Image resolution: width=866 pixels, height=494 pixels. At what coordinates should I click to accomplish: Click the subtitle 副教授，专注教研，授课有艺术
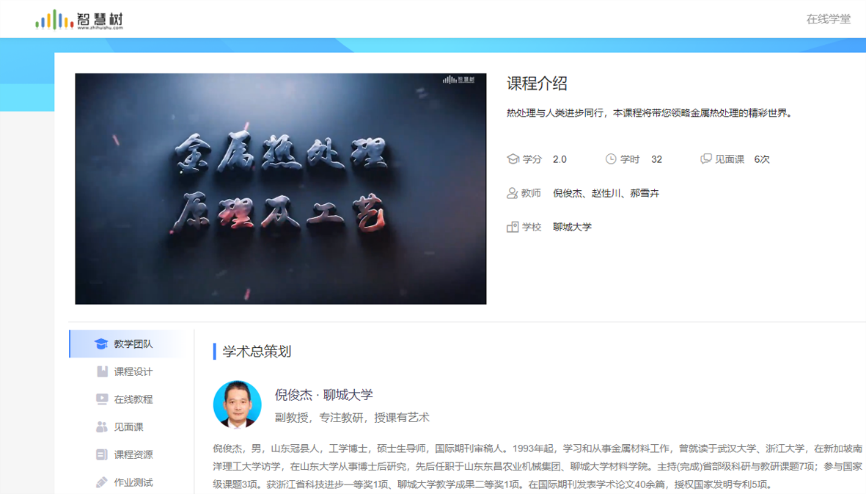[352, 418]
